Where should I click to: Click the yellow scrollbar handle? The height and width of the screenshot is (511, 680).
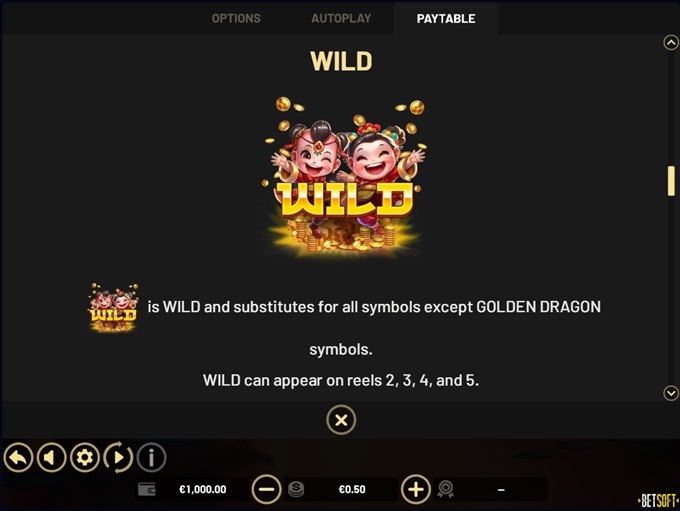[x=671, y=181]
